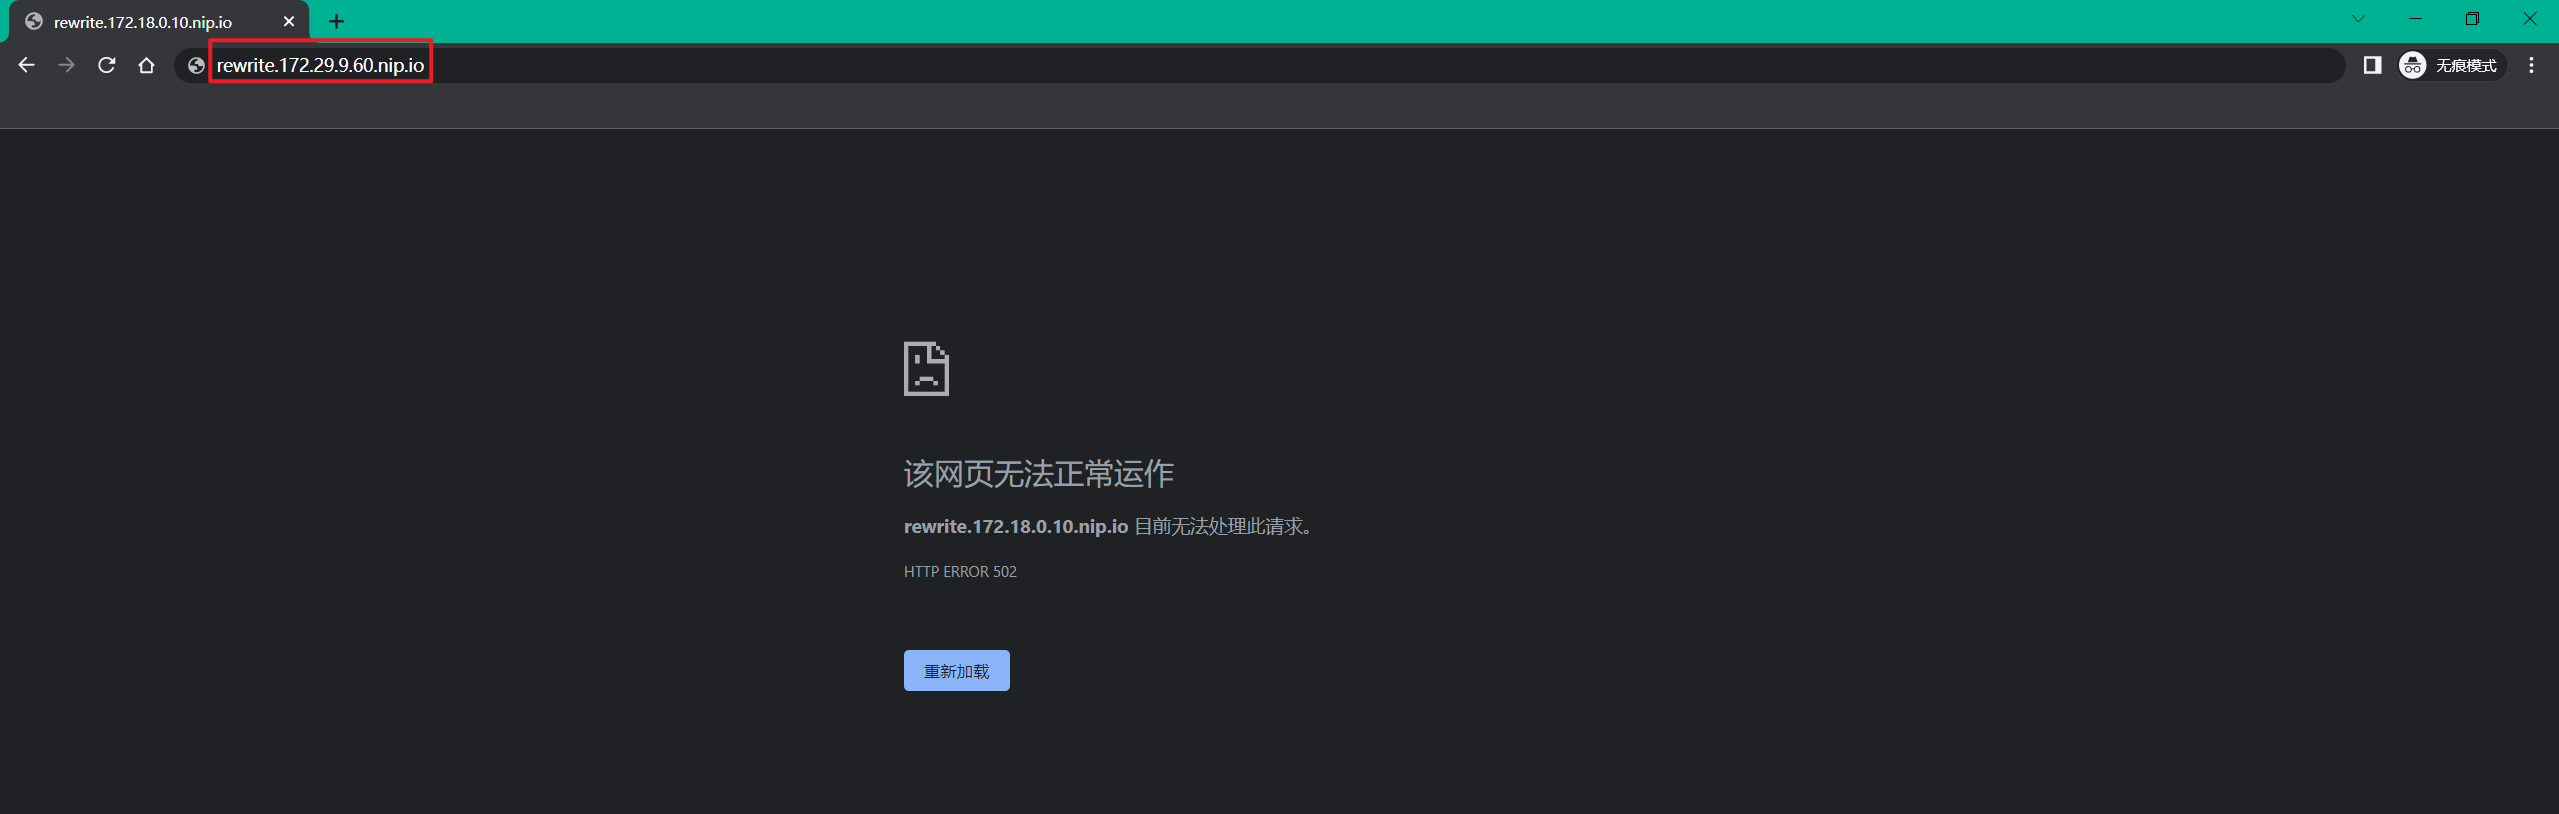Minimize the browser window
Screen dimensions: 2559x814
pyautogui.click(x=2415, y=19)
